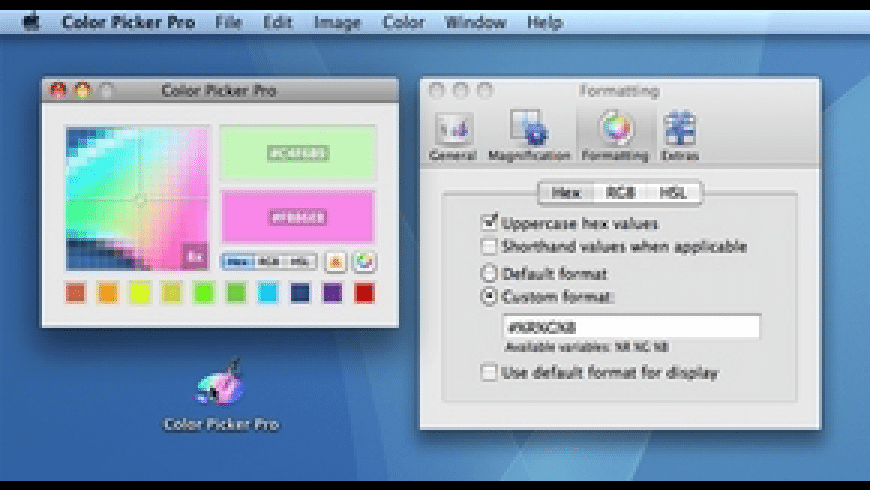Viewport: 870px width, 490px height.
Task: Switch to the Hex tab in Formatting
Action: (x=566, y=193)
